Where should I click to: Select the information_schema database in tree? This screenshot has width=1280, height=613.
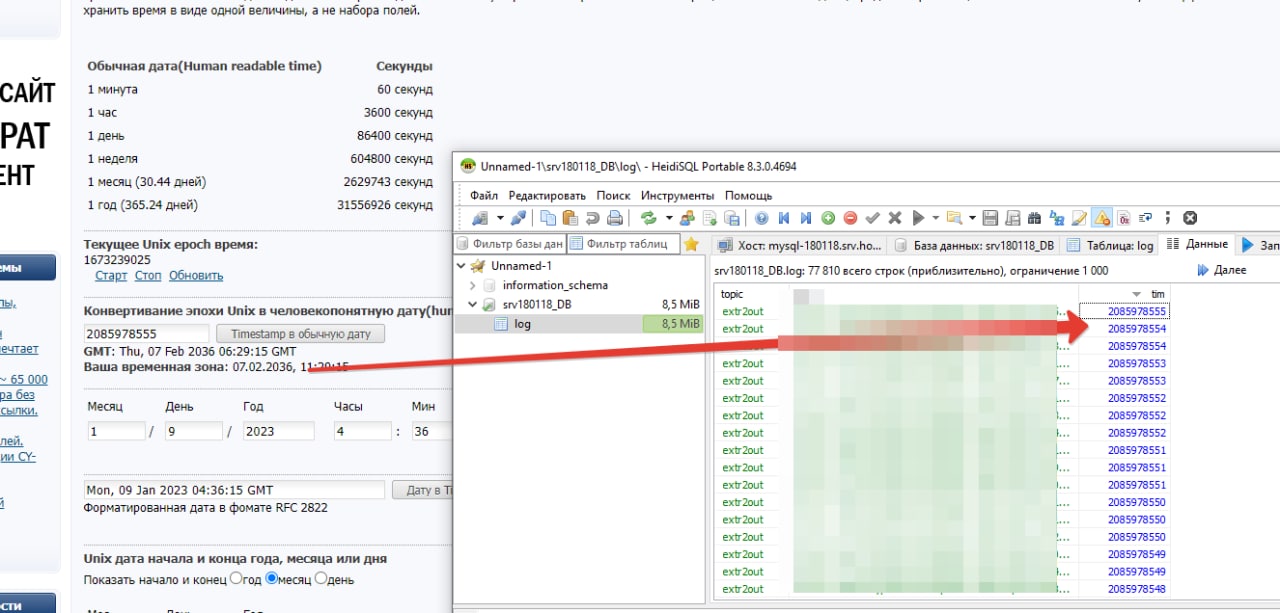pyautogui.click(x=555, y=285)
